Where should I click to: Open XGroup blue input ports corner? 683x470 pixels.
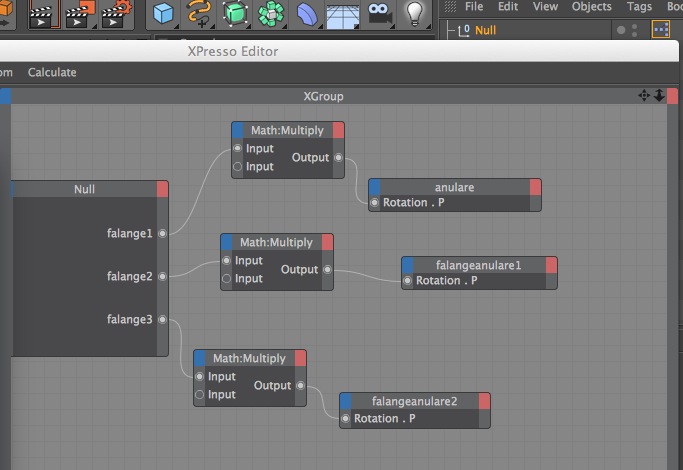(5, 96)
